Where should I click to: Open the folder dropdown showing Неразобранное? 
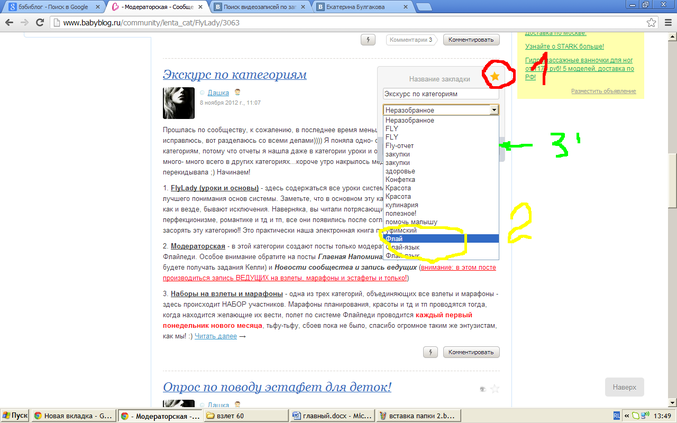click(440, 109)
